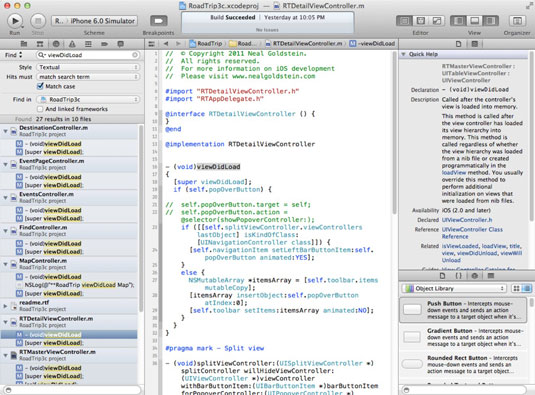Image resolution: width=535 pixels, height=395 pixels.
Task: Open the Search navigator tab
Action: [56, 44]
